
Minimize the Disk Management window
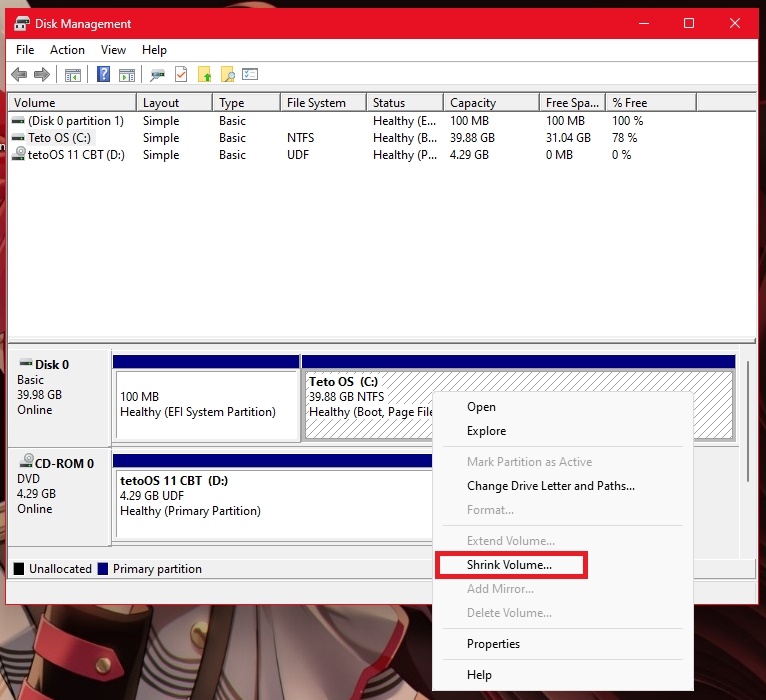[644, 23]
